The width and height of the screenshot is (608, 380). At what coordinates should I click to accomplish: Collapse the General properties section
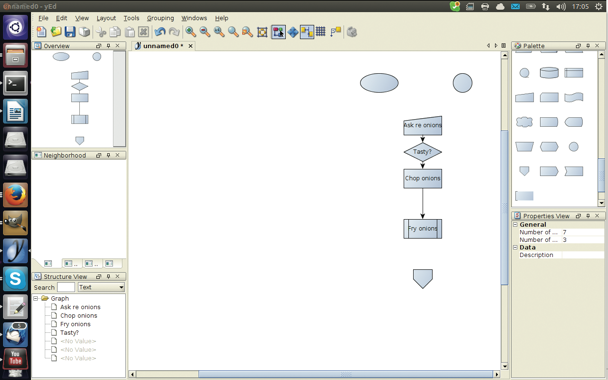tap(515, 225)
